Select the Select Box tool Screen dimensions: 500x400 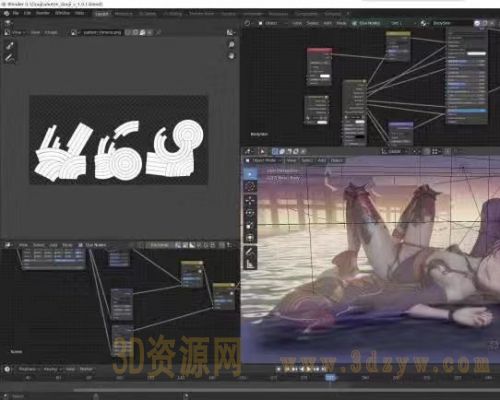(250, 174)
